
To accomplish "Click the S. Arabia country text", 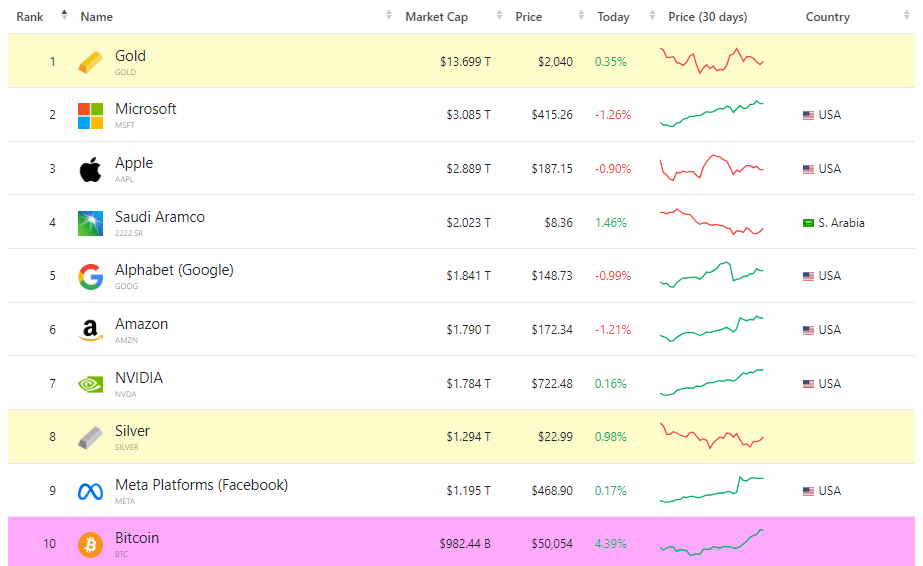I will [841, 223].
